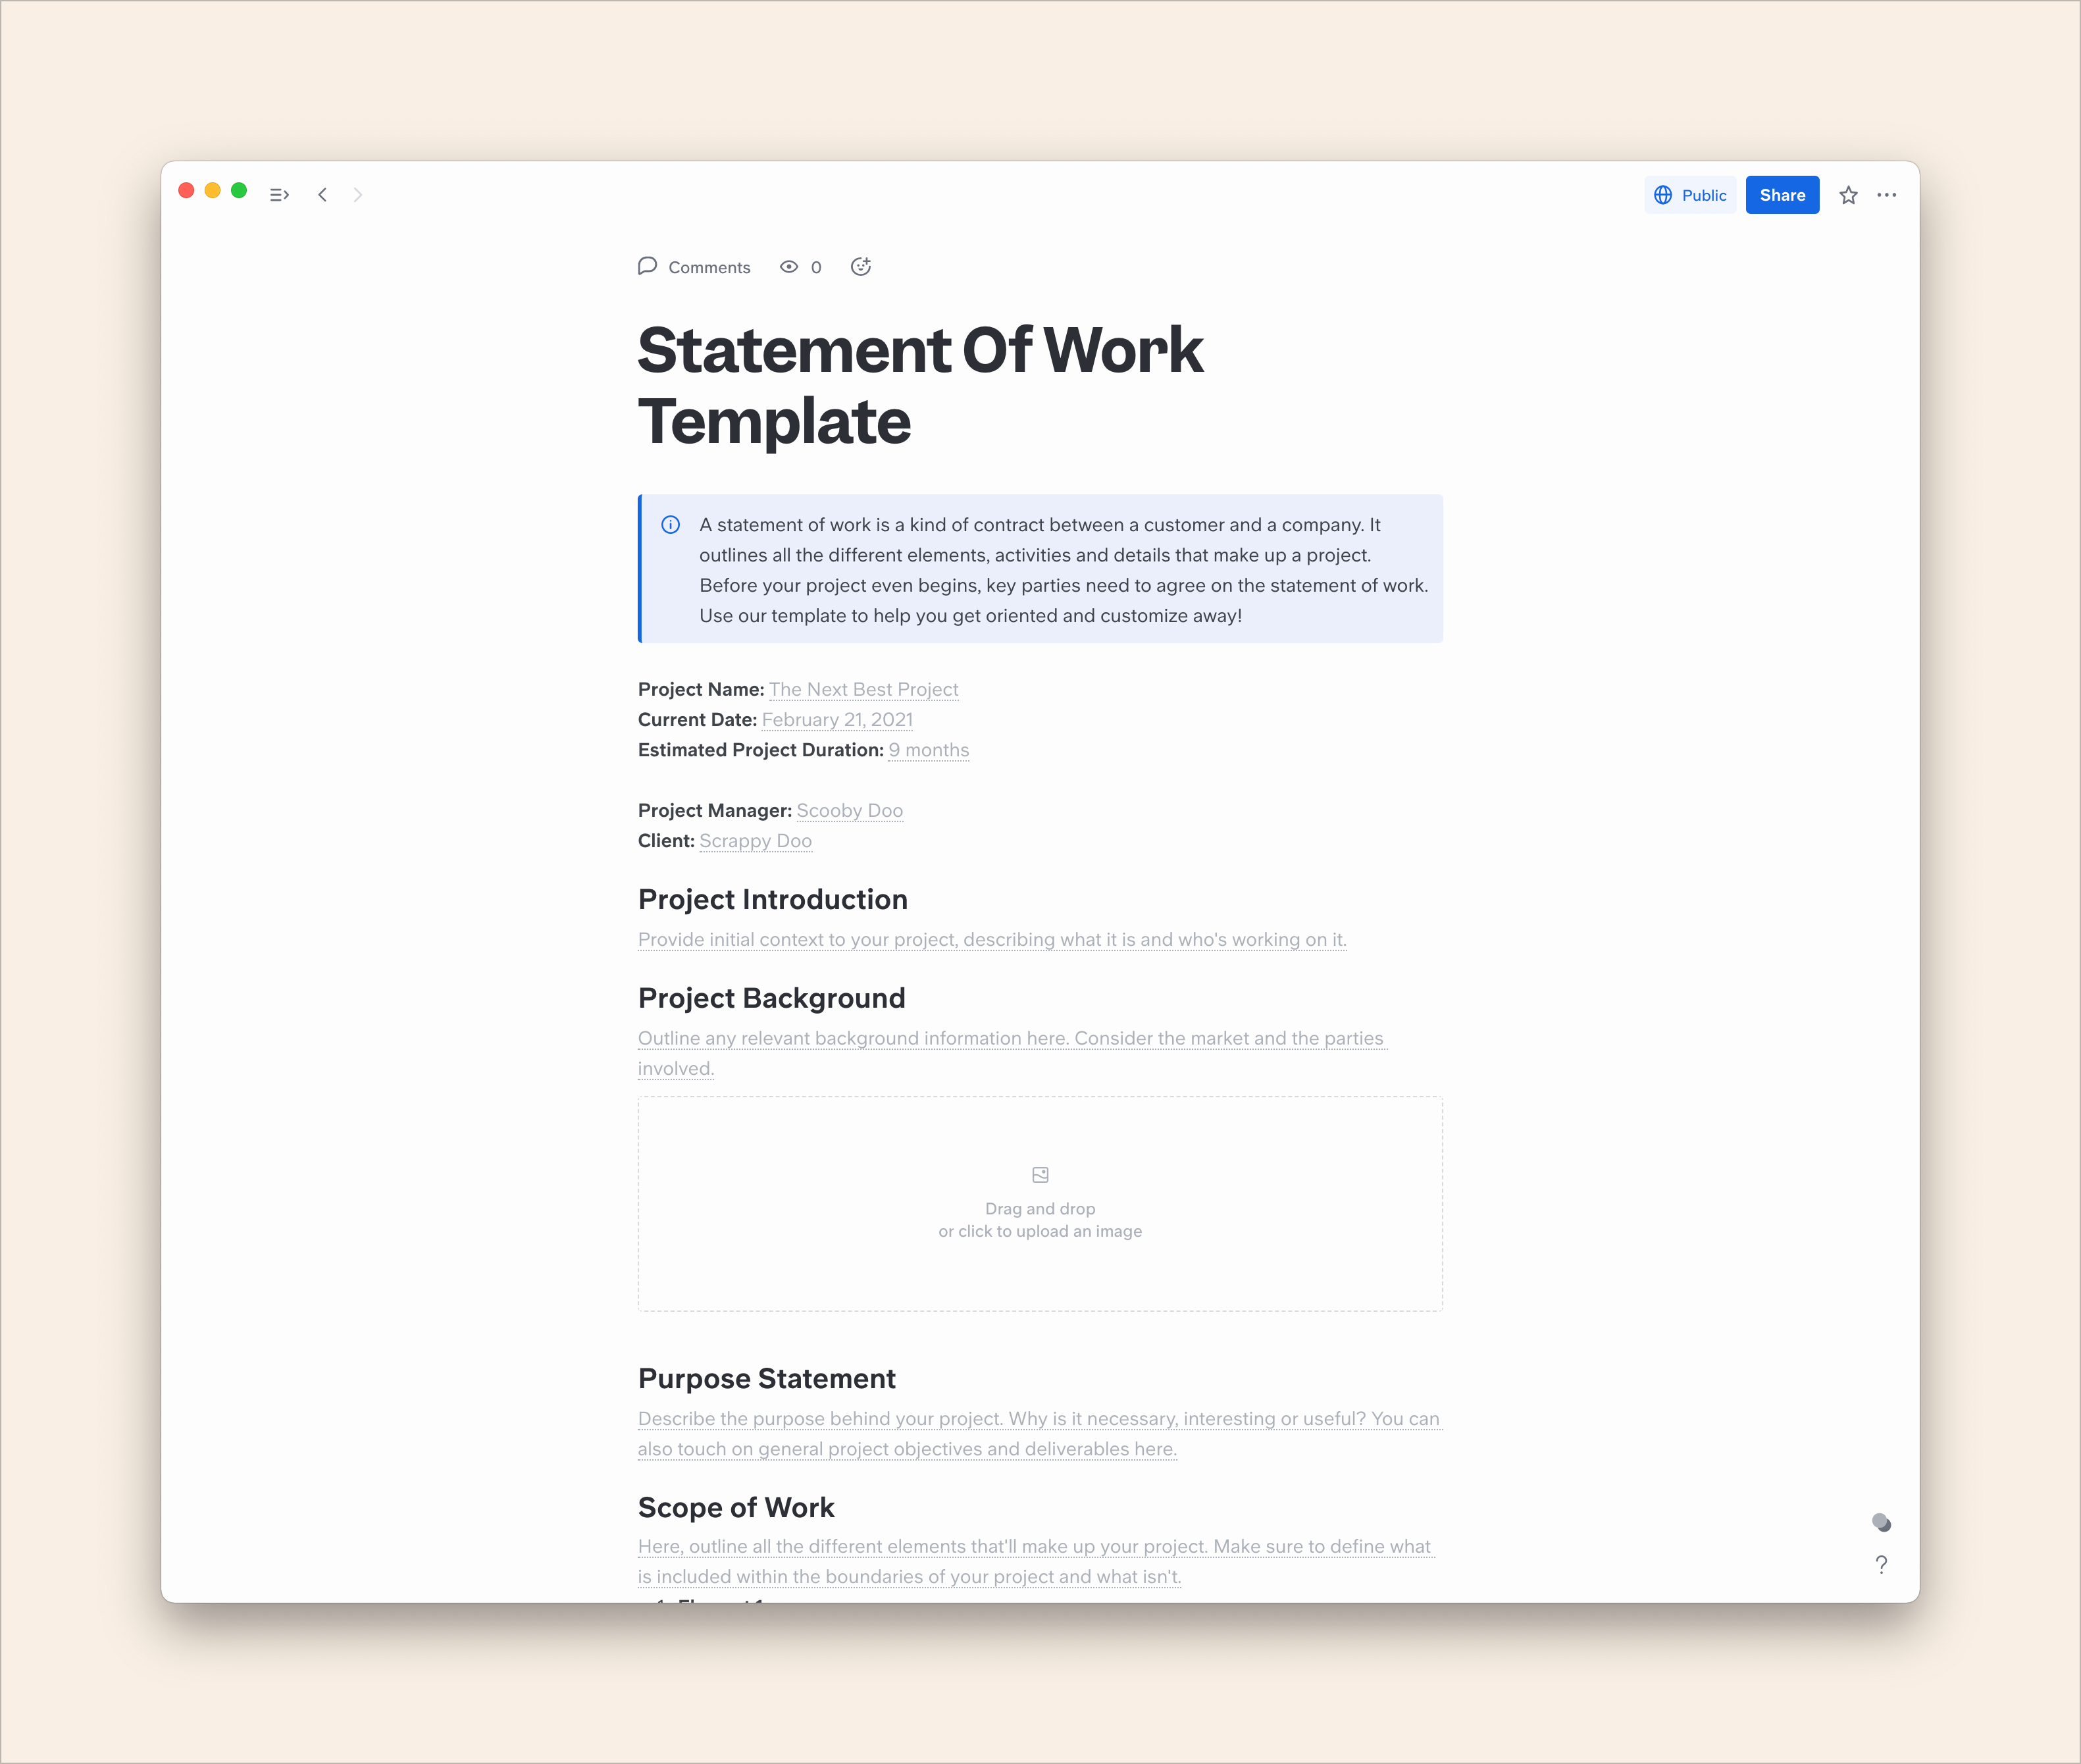
Task: Click the sidebar toggle icon
Action: tap(280, 194)
